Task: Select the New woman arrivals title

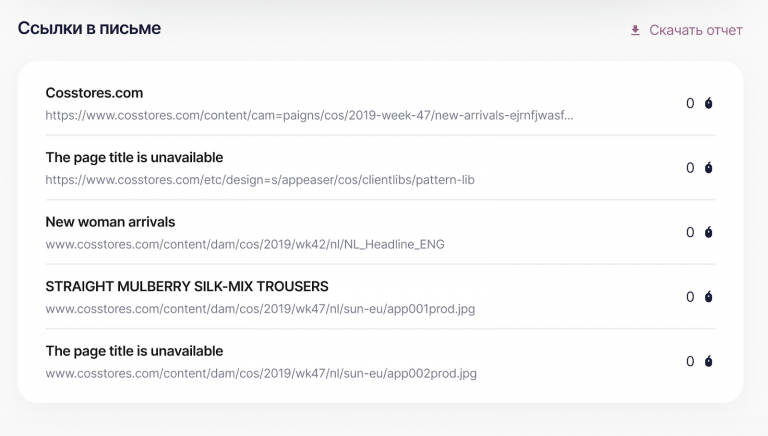Action: (x=110, y=222)
